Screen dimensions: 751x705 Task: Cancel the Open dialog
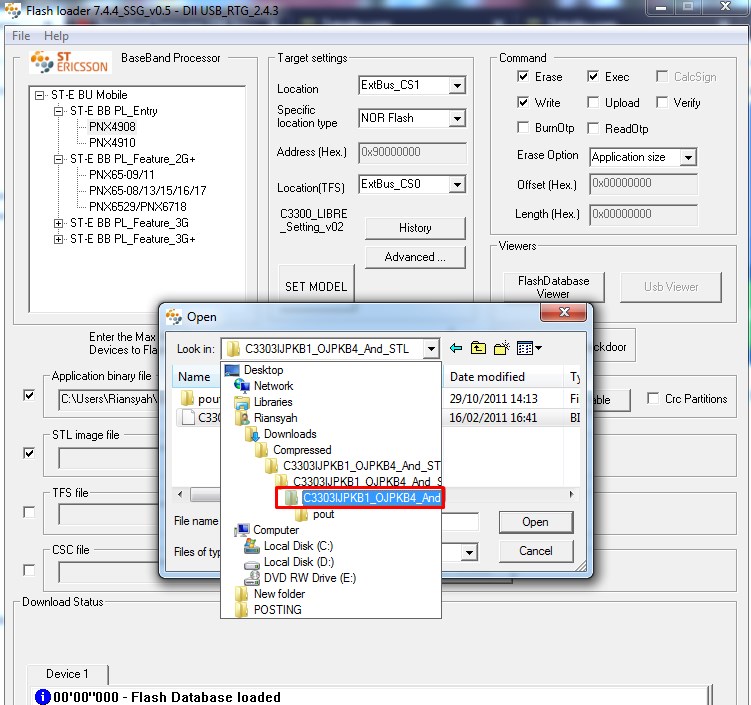[535, 551]
